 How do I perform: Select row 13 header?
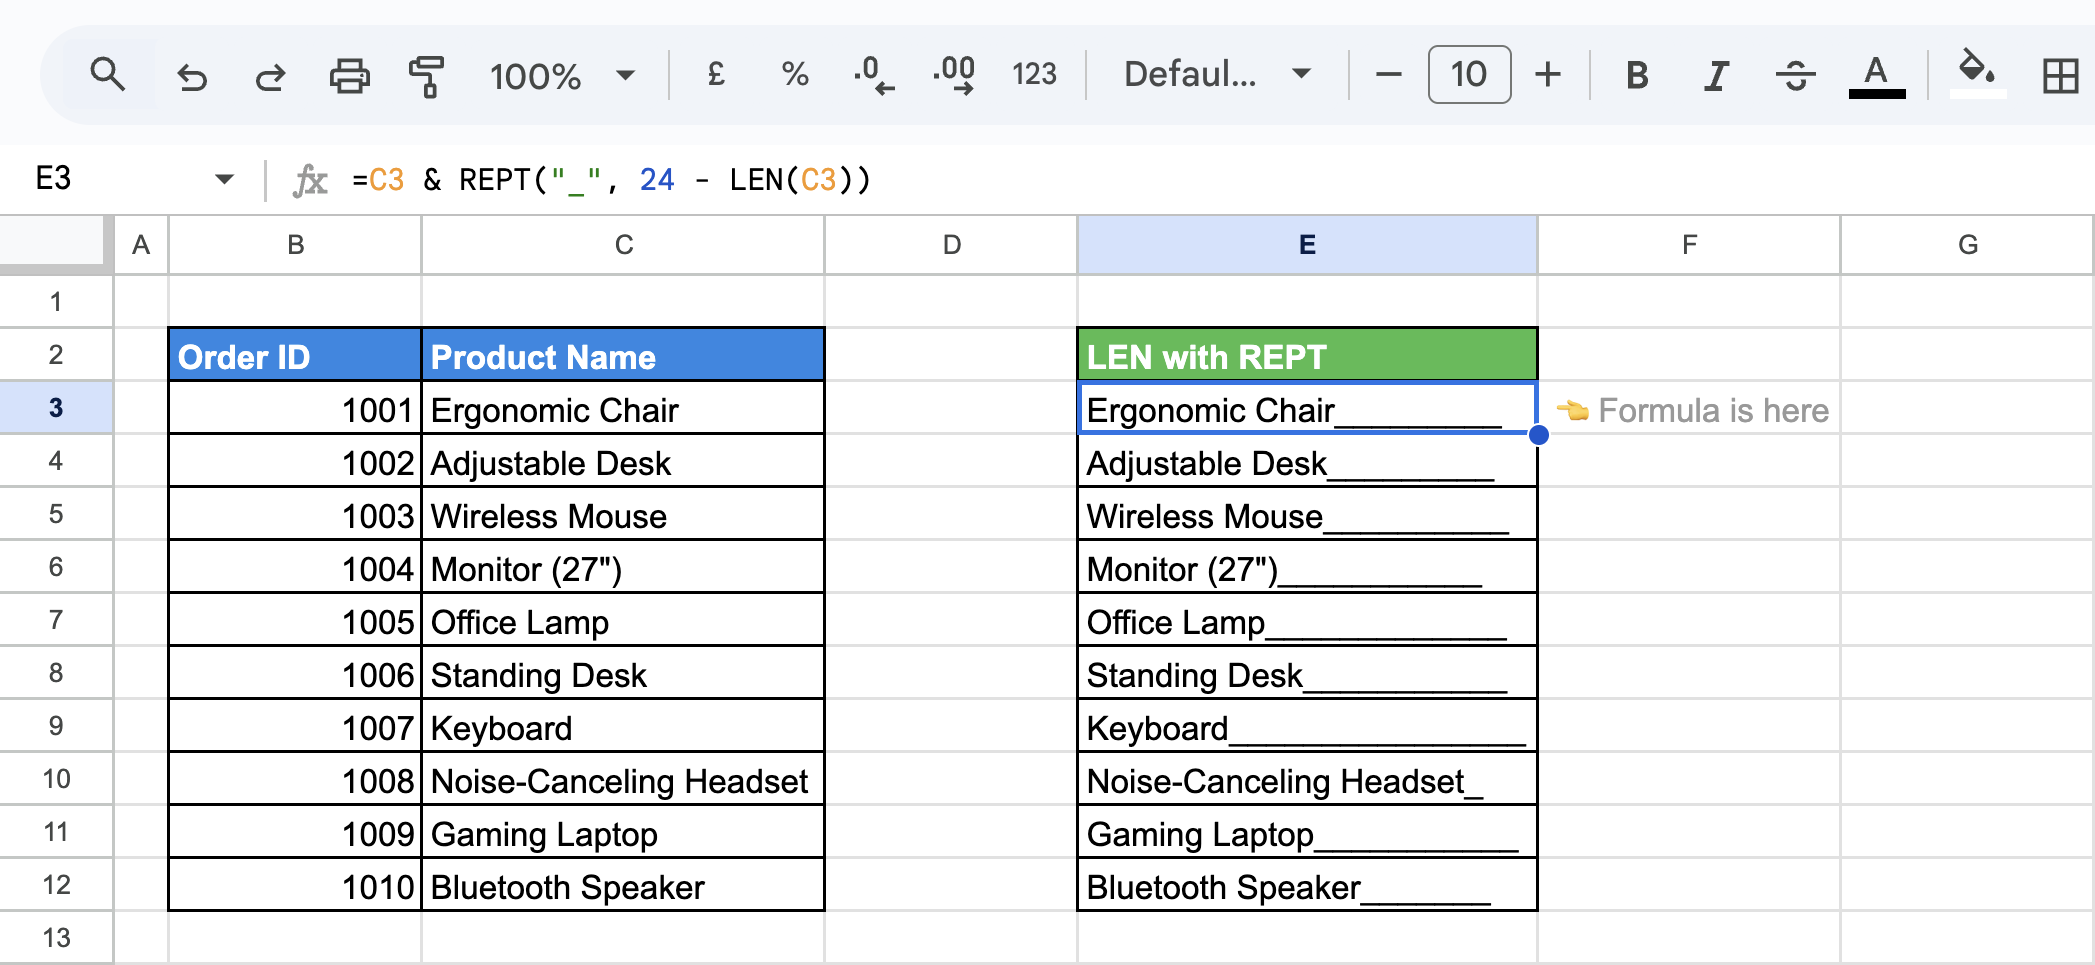pyautogui.click(x=56, y=937)
